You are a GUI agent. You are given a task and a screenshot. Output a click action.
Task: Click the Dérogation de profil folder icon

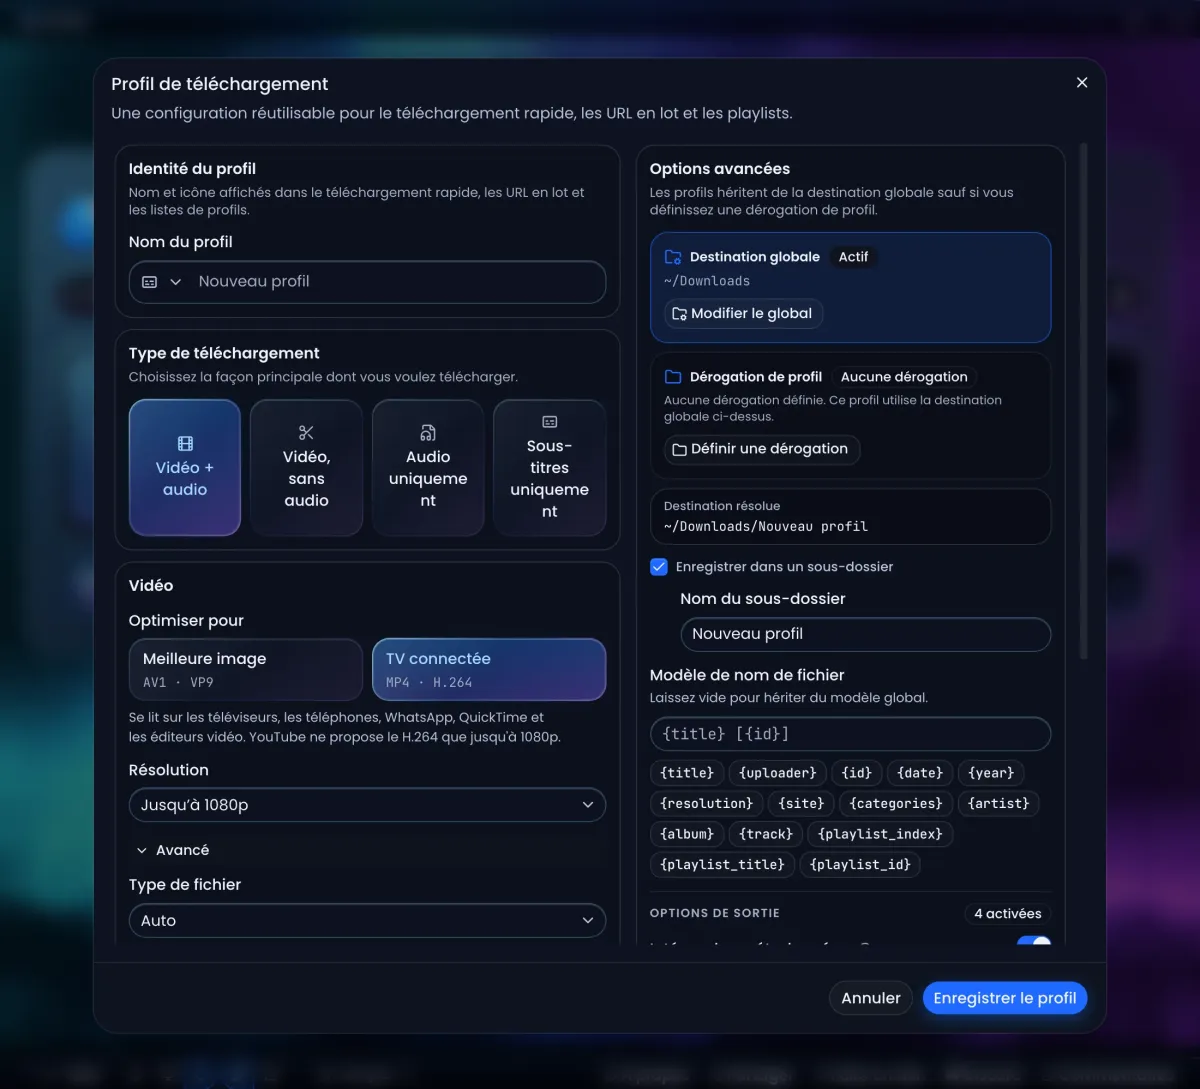pyautogui.click(x=673, y=377)
